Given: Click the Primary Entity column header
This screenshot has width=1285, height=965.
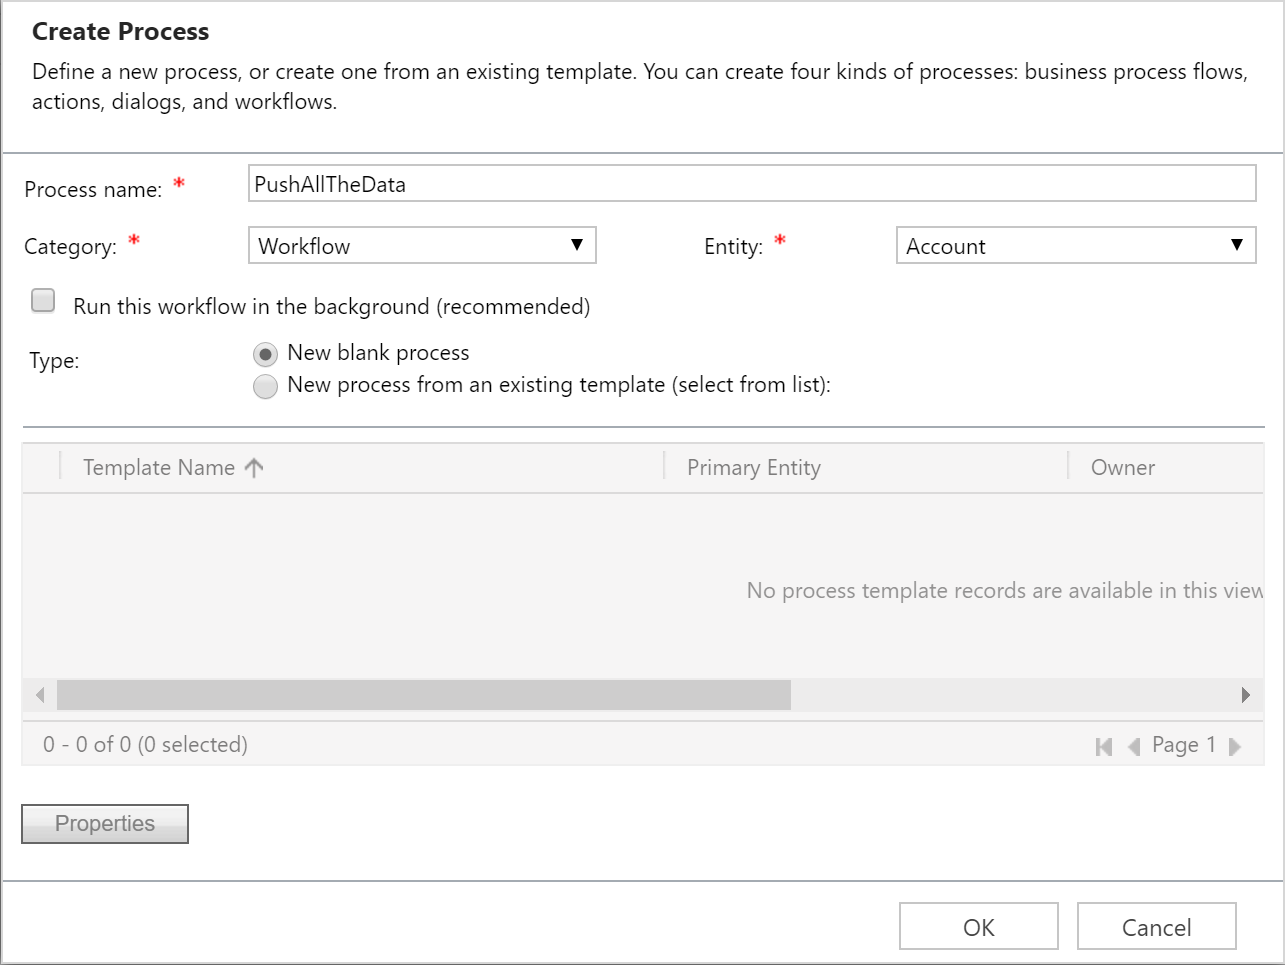Looking at the screenshot, I should point(753,467).
